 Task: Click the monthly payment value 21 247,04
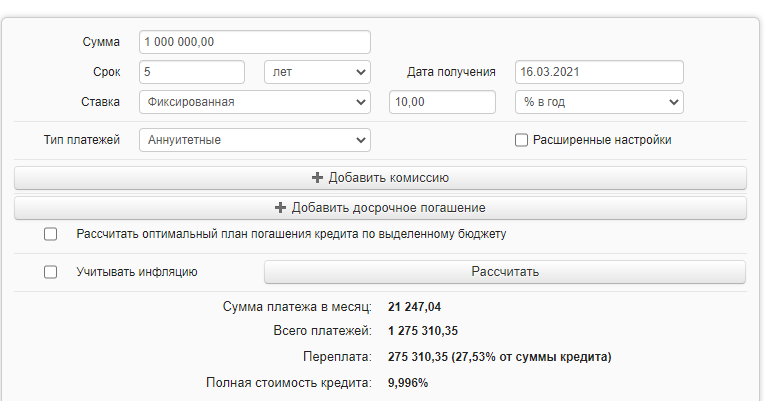point(414,306)
